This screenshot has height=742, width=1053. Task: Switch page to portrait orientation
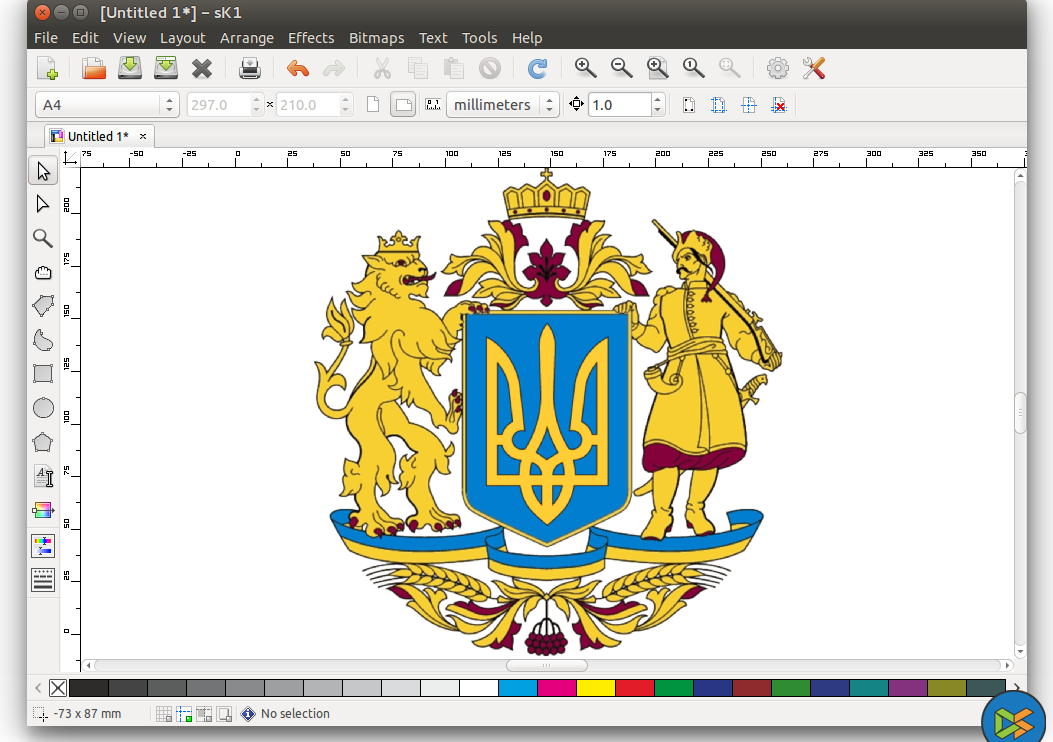[x=373, y=105]
